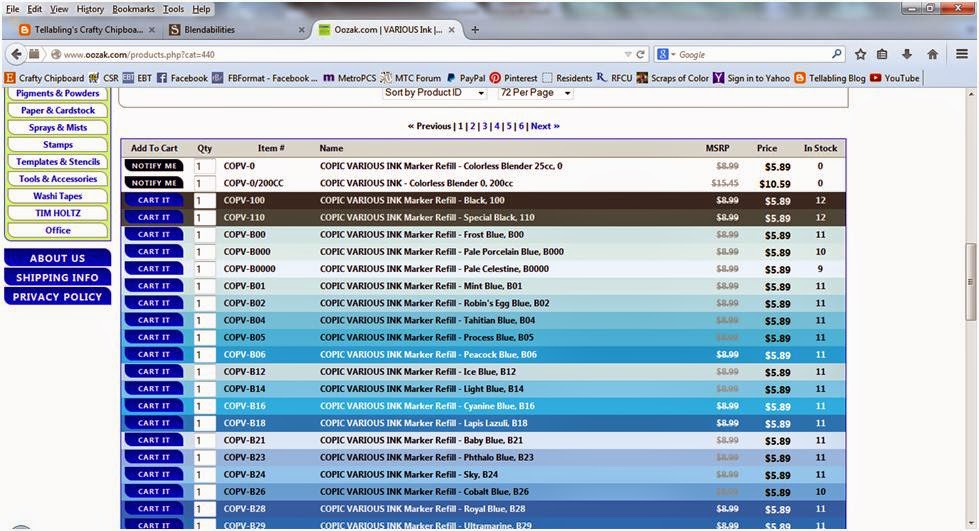979x531 pixels.
Task: Open the Facebook bookmark
Action: pyautogui.click(x=182, y=78)
